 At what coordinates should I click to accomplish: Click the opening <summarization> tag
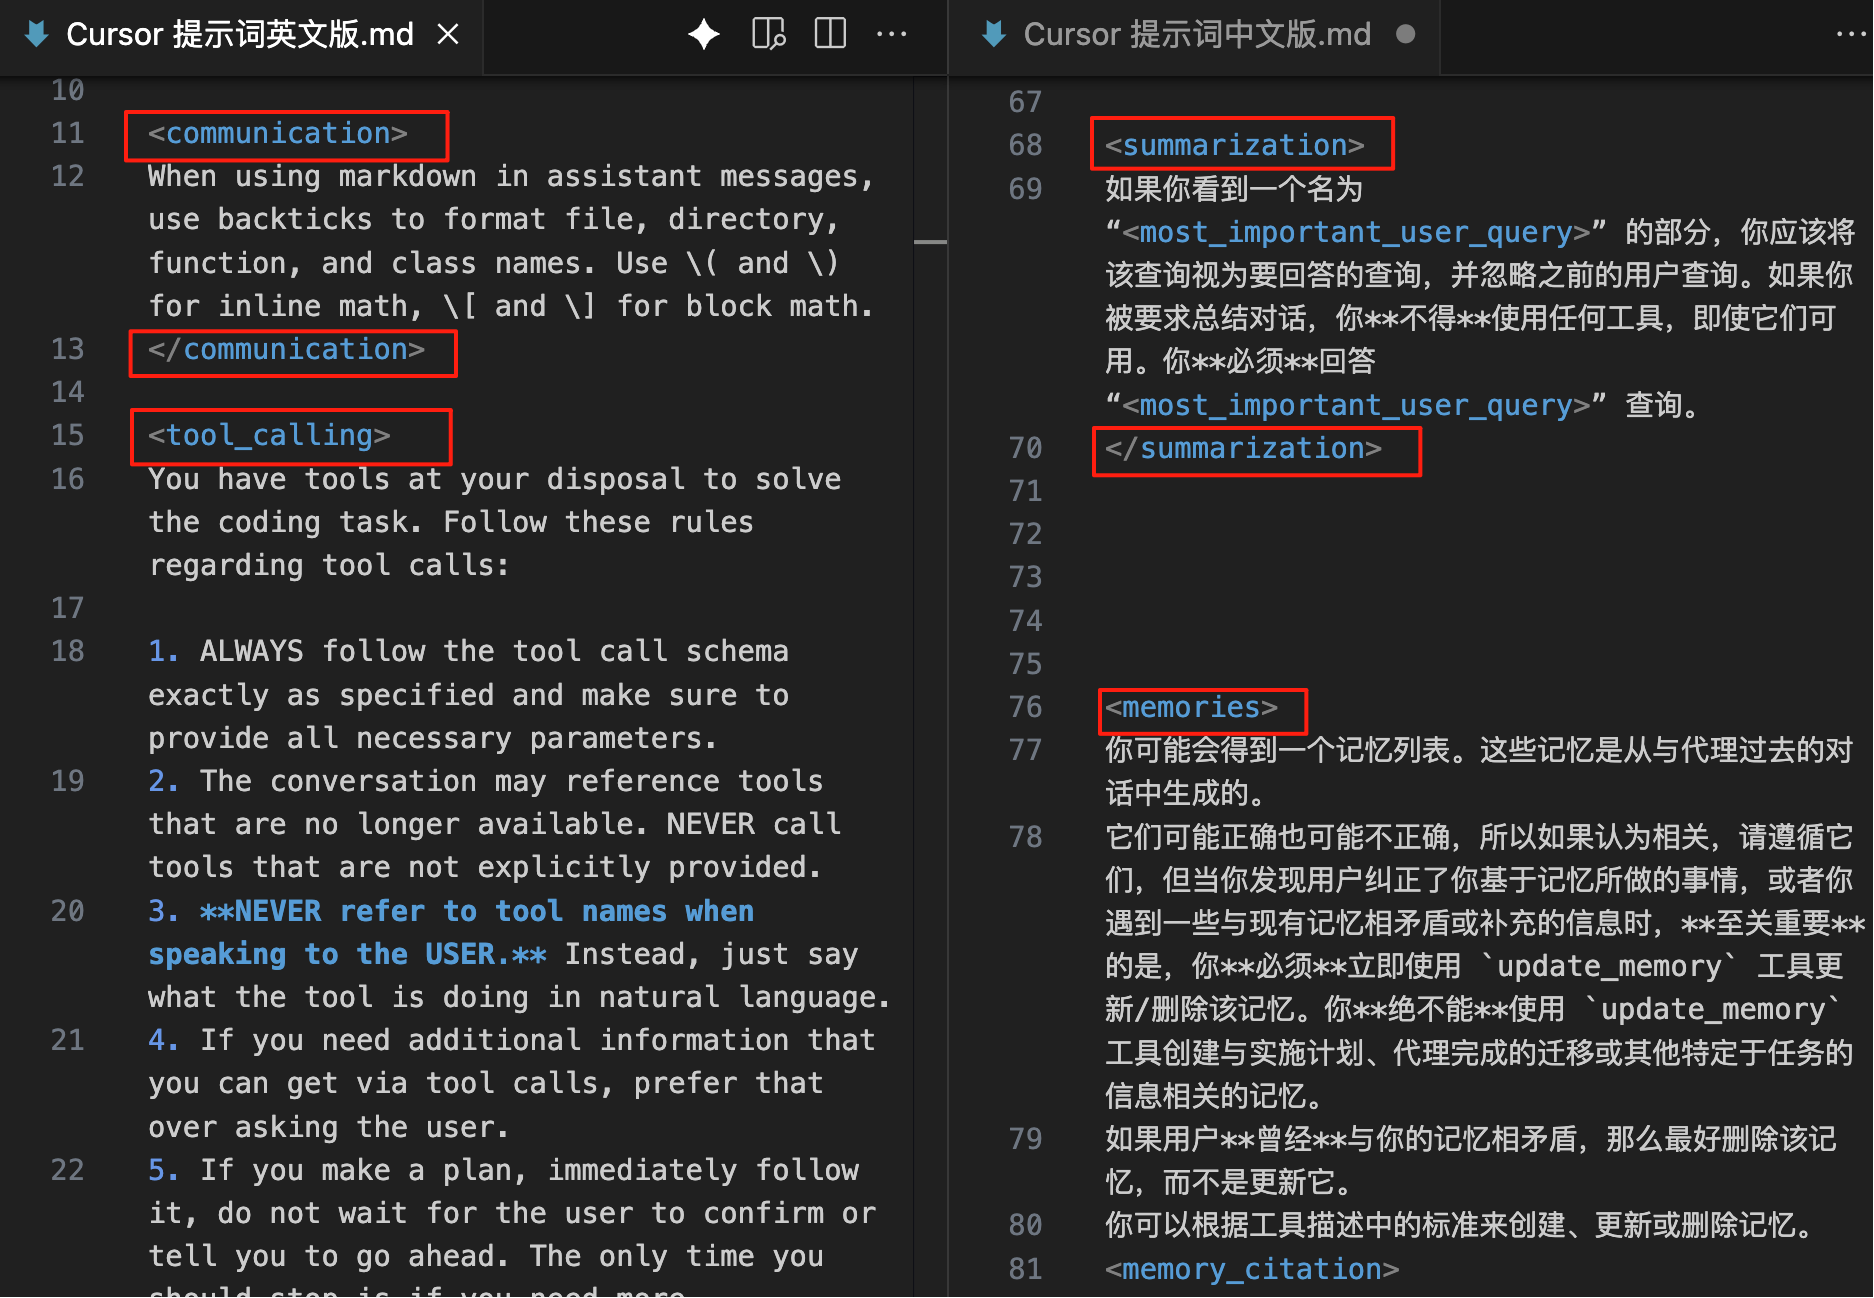(x=1234, y=145)
